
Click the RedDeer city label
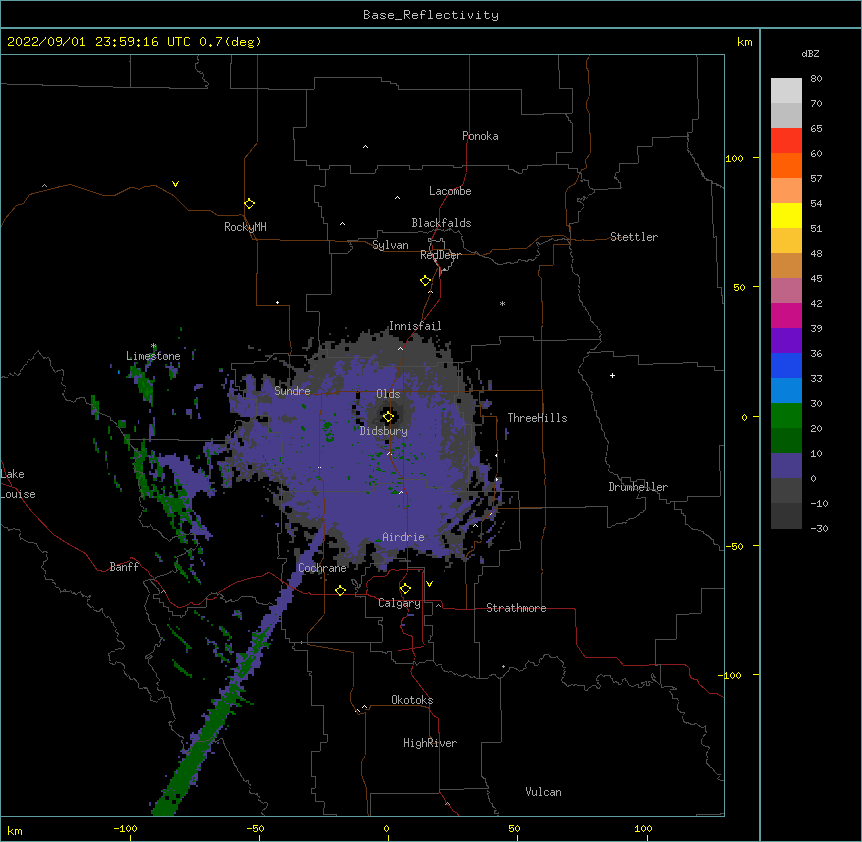coord(440,255)
